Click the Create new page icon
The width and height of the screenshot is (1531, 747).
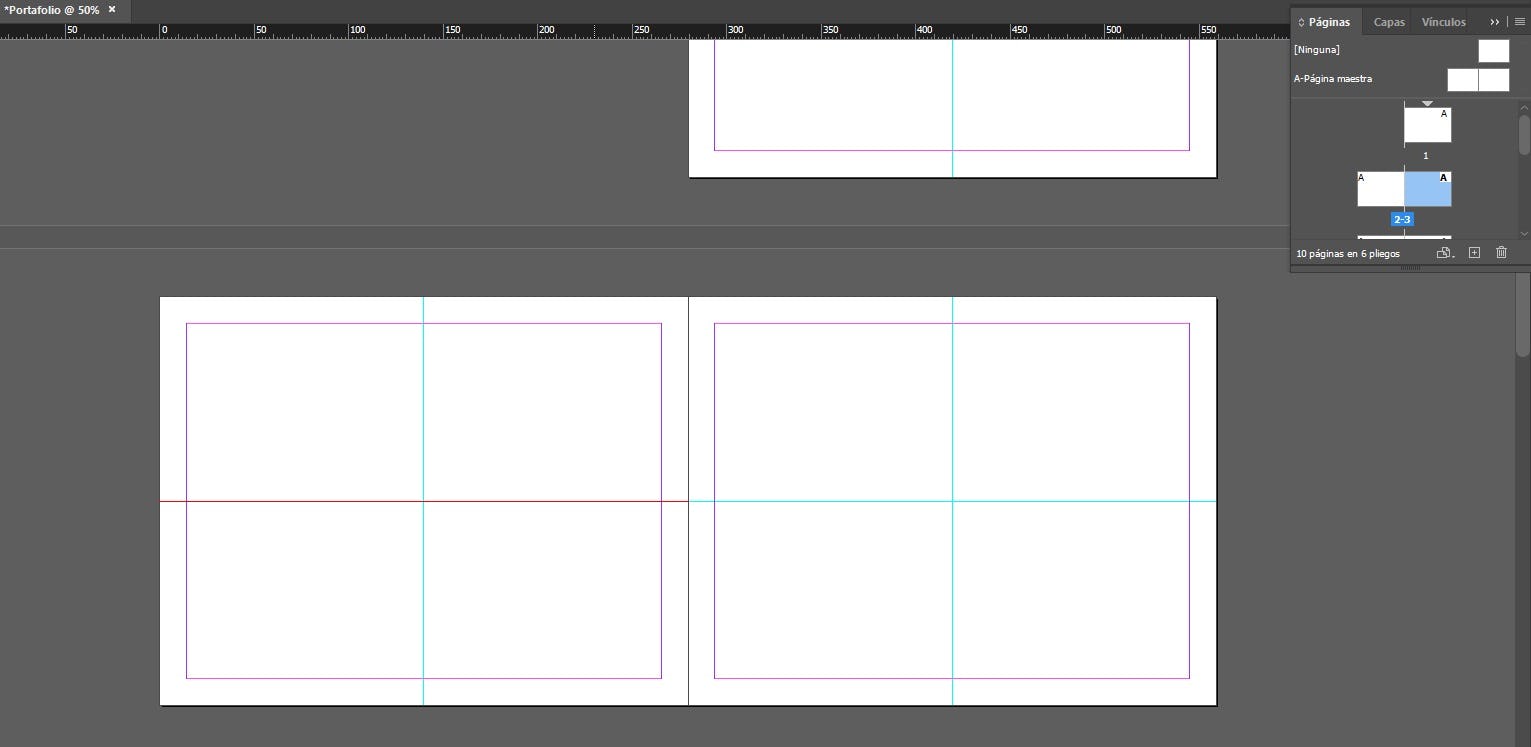coord(1474,253)
